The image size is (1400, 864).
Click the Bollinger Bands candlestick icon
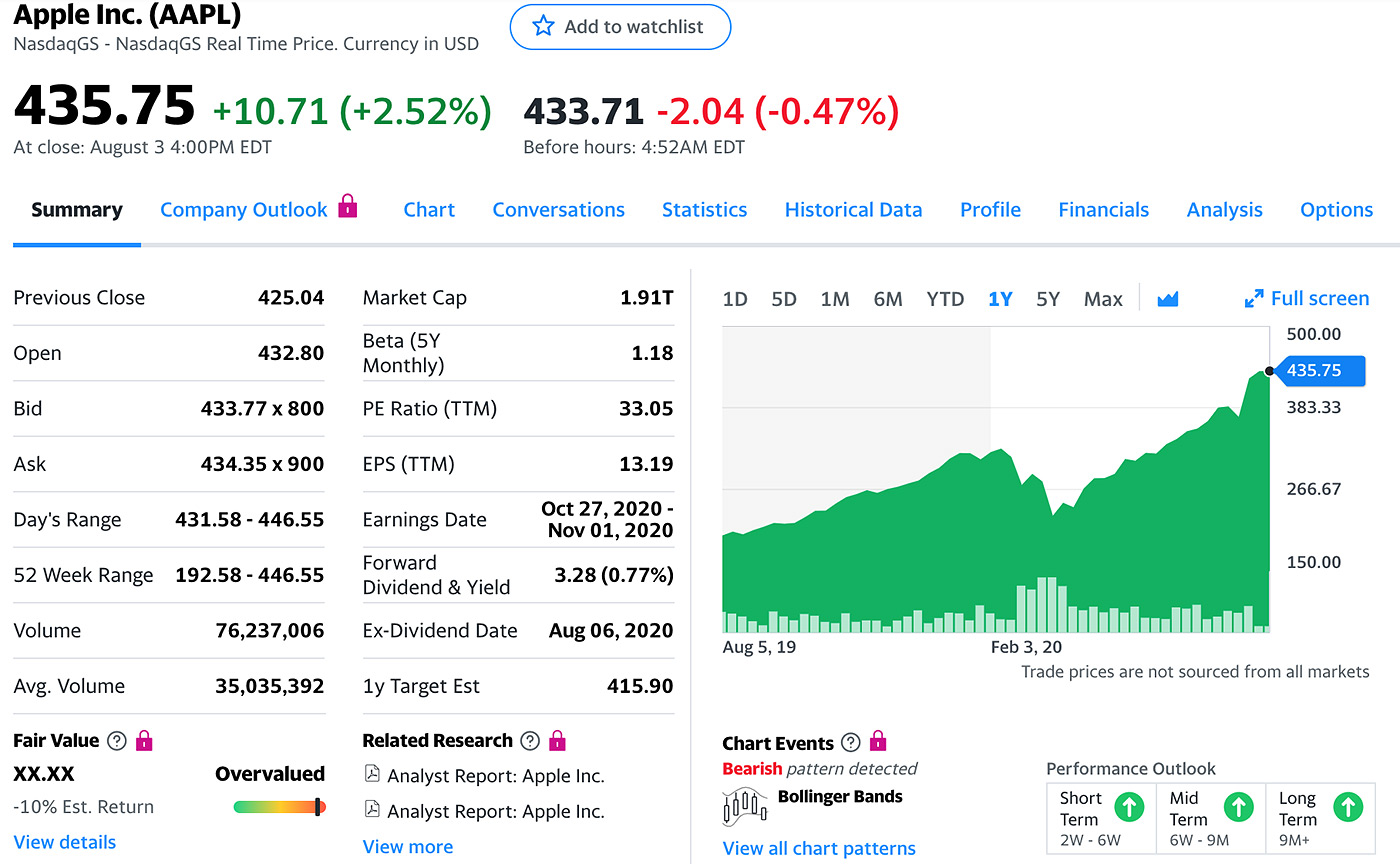pos(742,805)
